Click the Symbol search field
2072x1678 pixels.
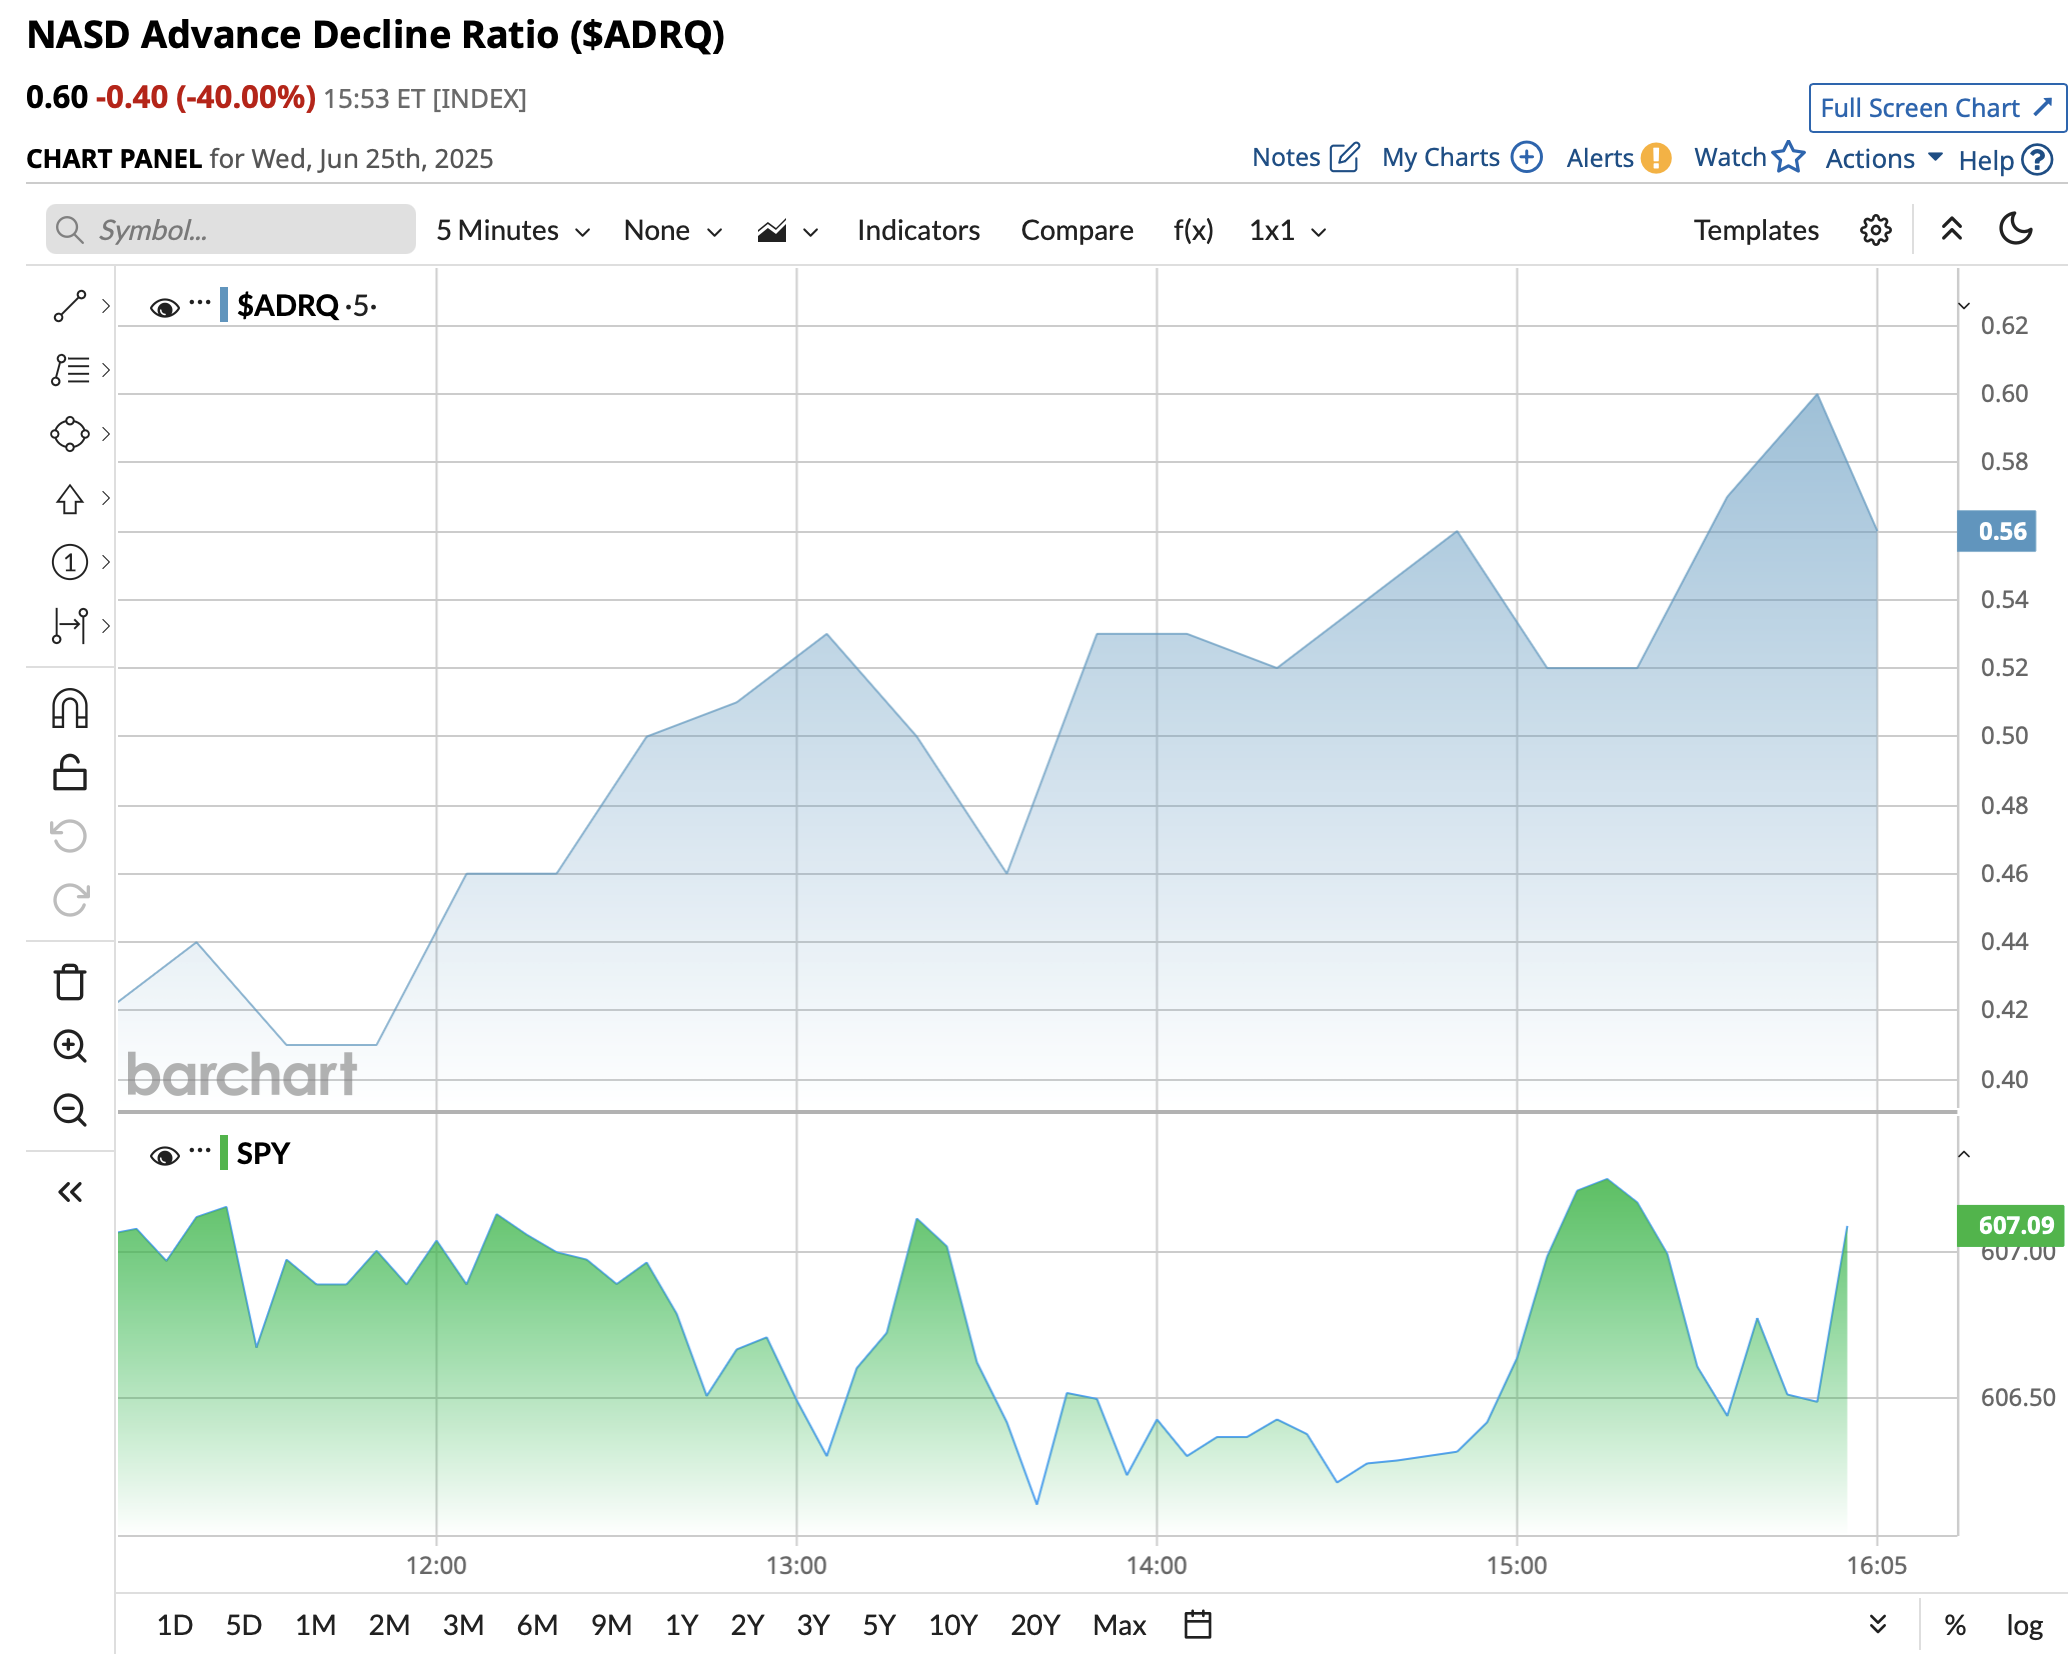(231, 230)
